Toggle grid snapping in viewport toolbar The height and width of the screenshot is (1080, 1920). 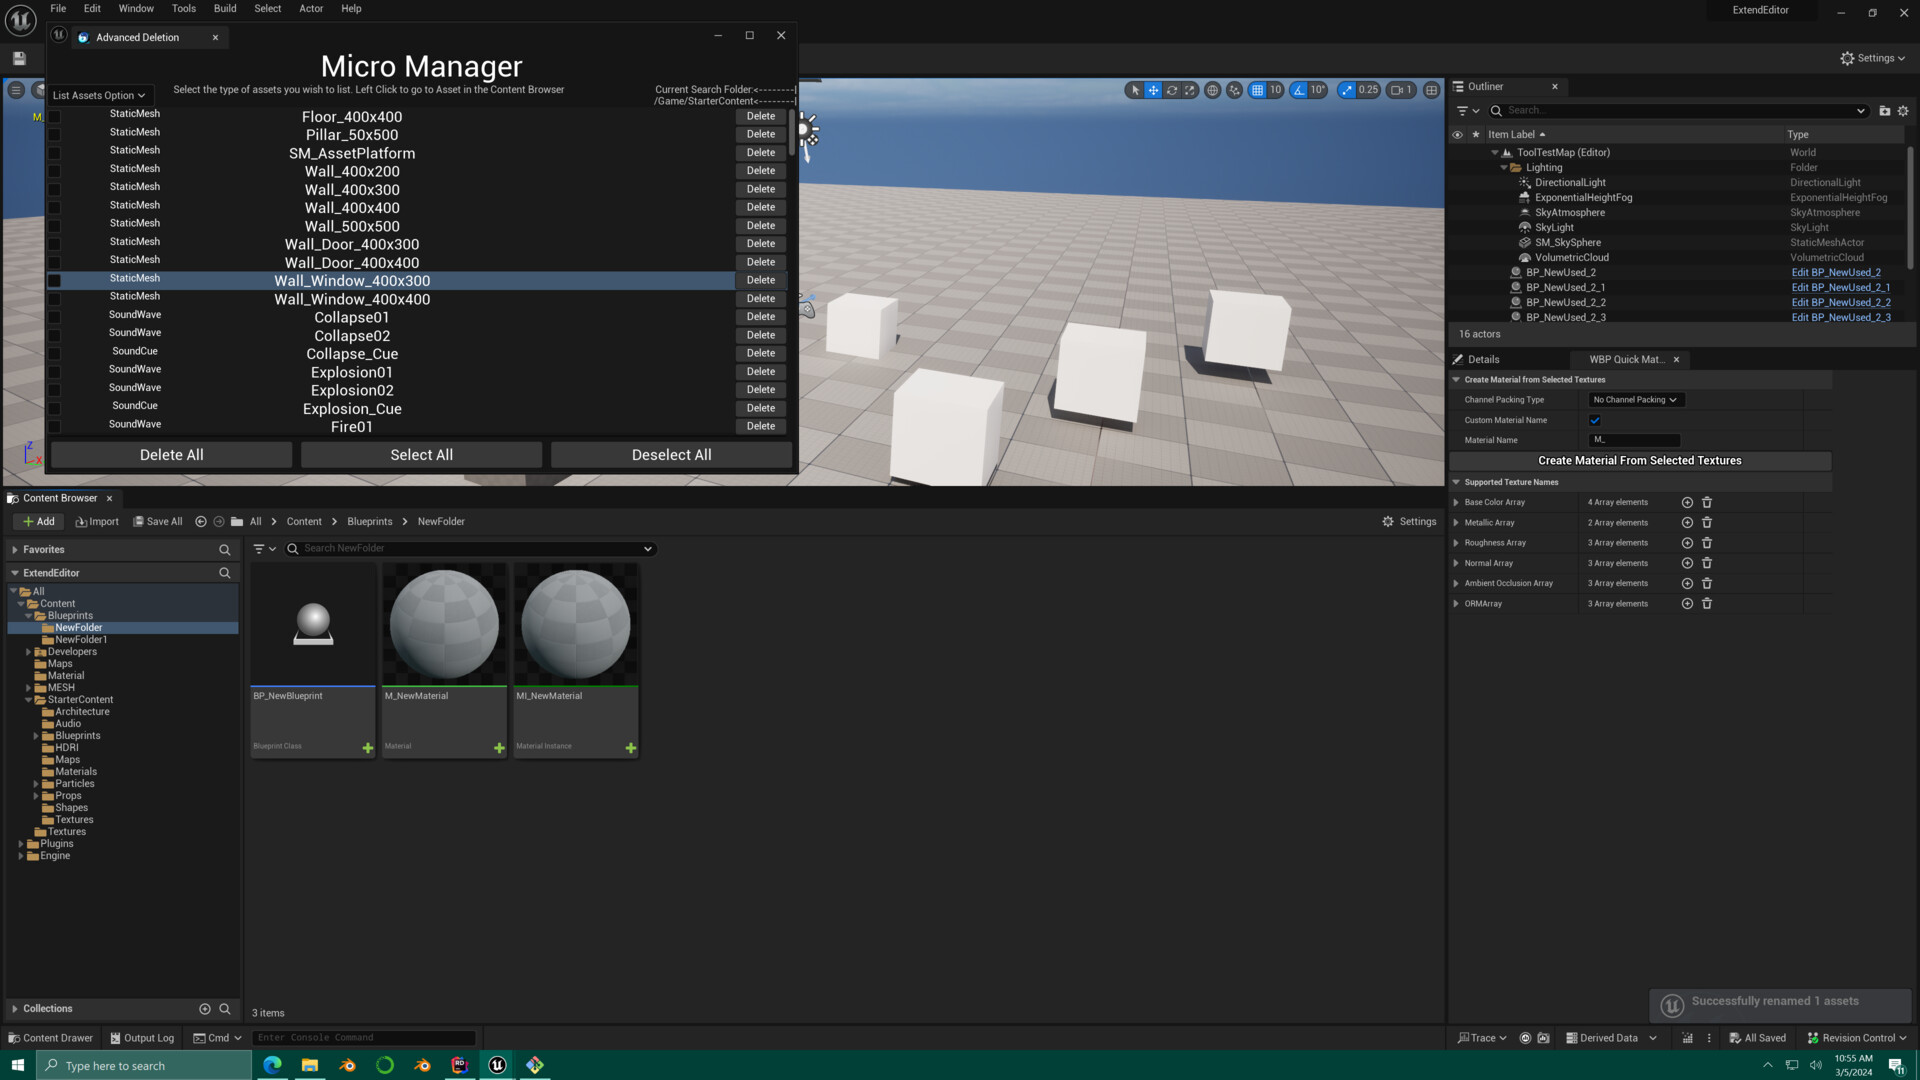(1258, 90)
